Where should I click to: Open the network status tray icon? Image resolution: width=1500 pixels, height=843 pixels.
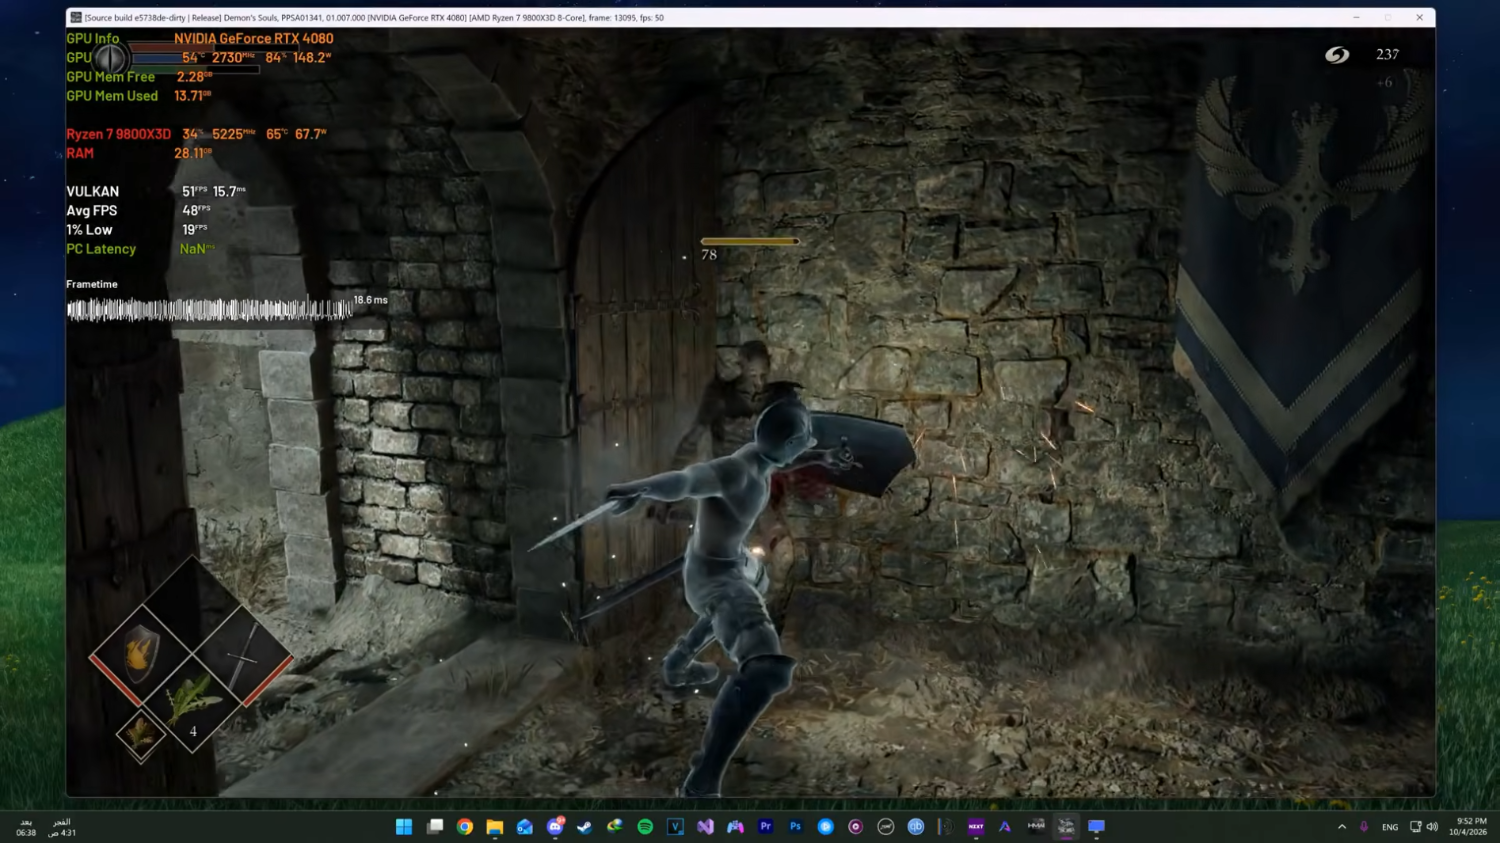point(1415,827)
